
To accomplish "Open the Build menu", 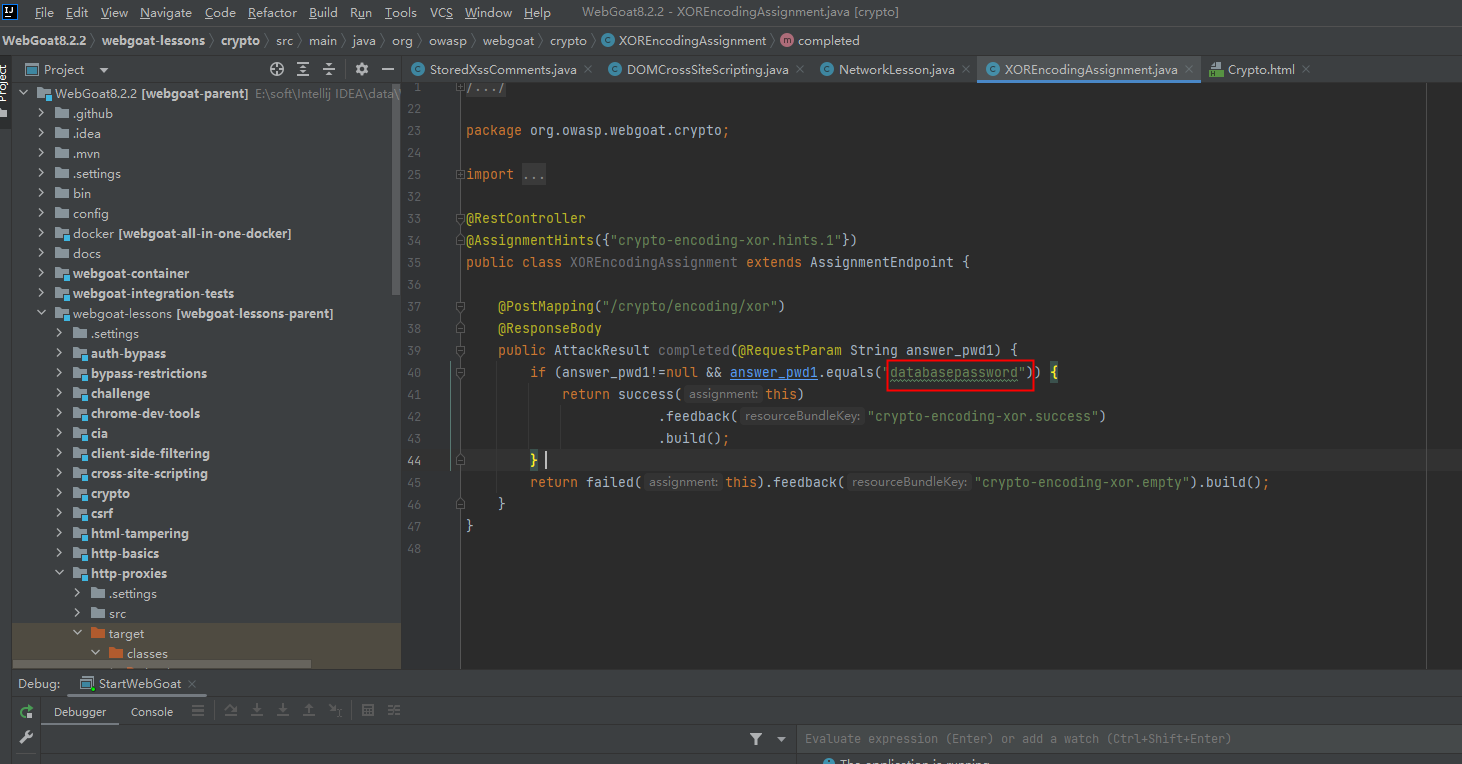I will tap(323, 12).
